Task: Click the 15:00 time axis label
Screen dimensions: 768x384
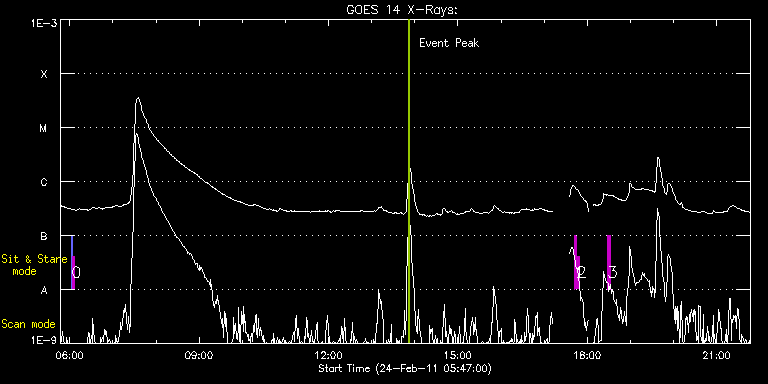Action: 458,355
